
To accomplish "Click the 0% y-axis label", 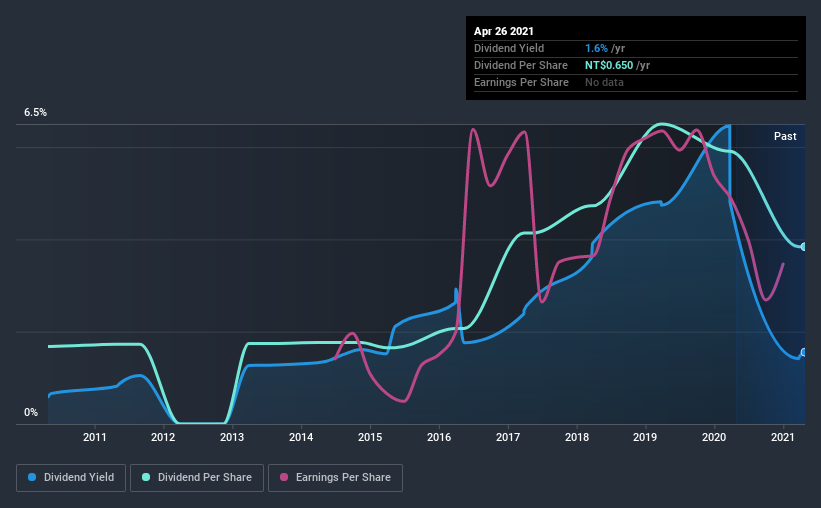I will click(x=31, y=413).
